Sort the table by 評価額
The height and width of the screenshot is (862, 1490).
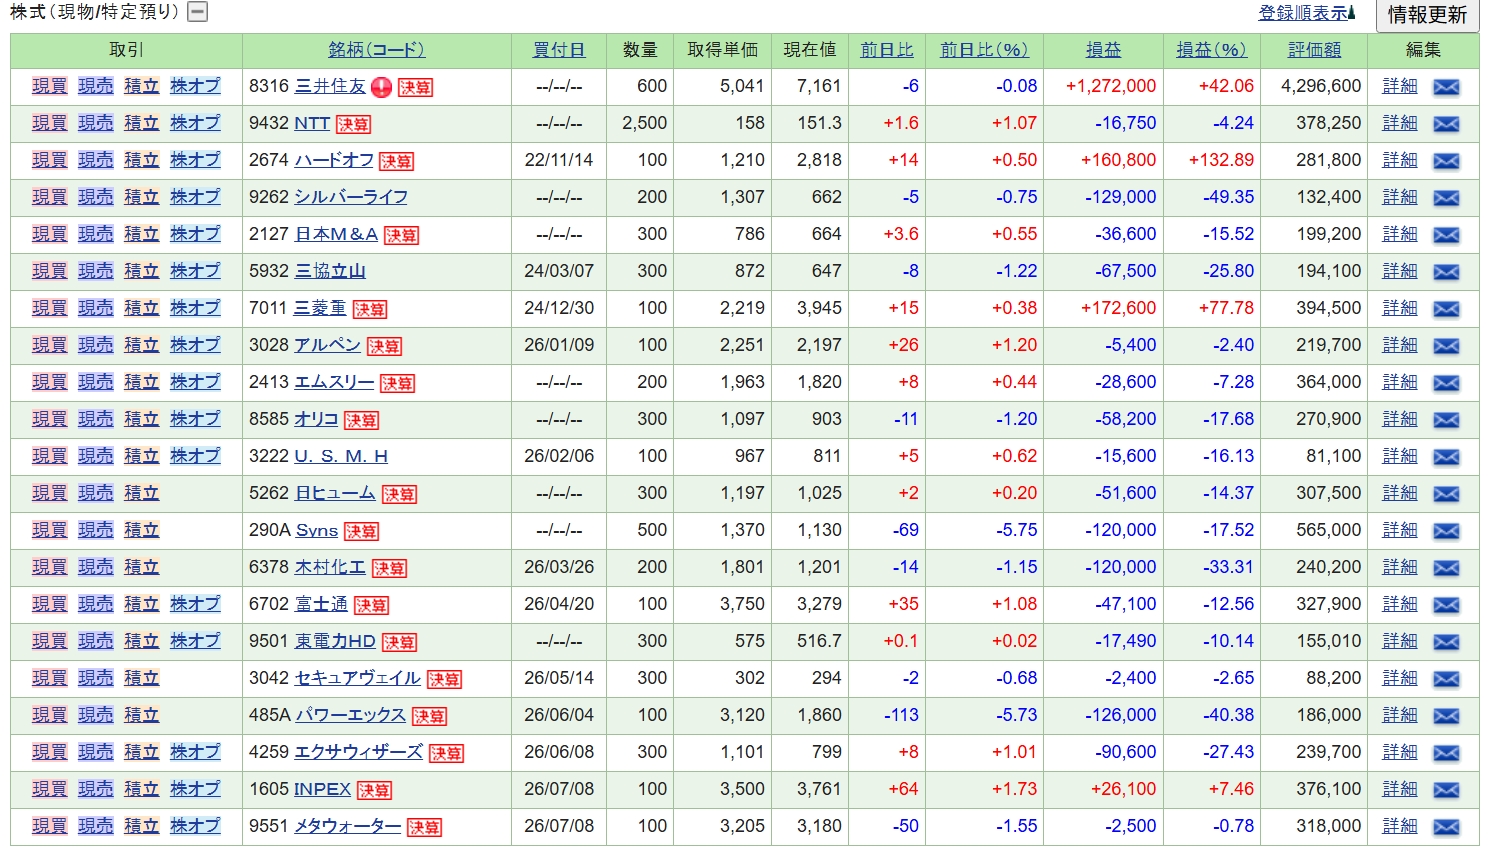1314,49
